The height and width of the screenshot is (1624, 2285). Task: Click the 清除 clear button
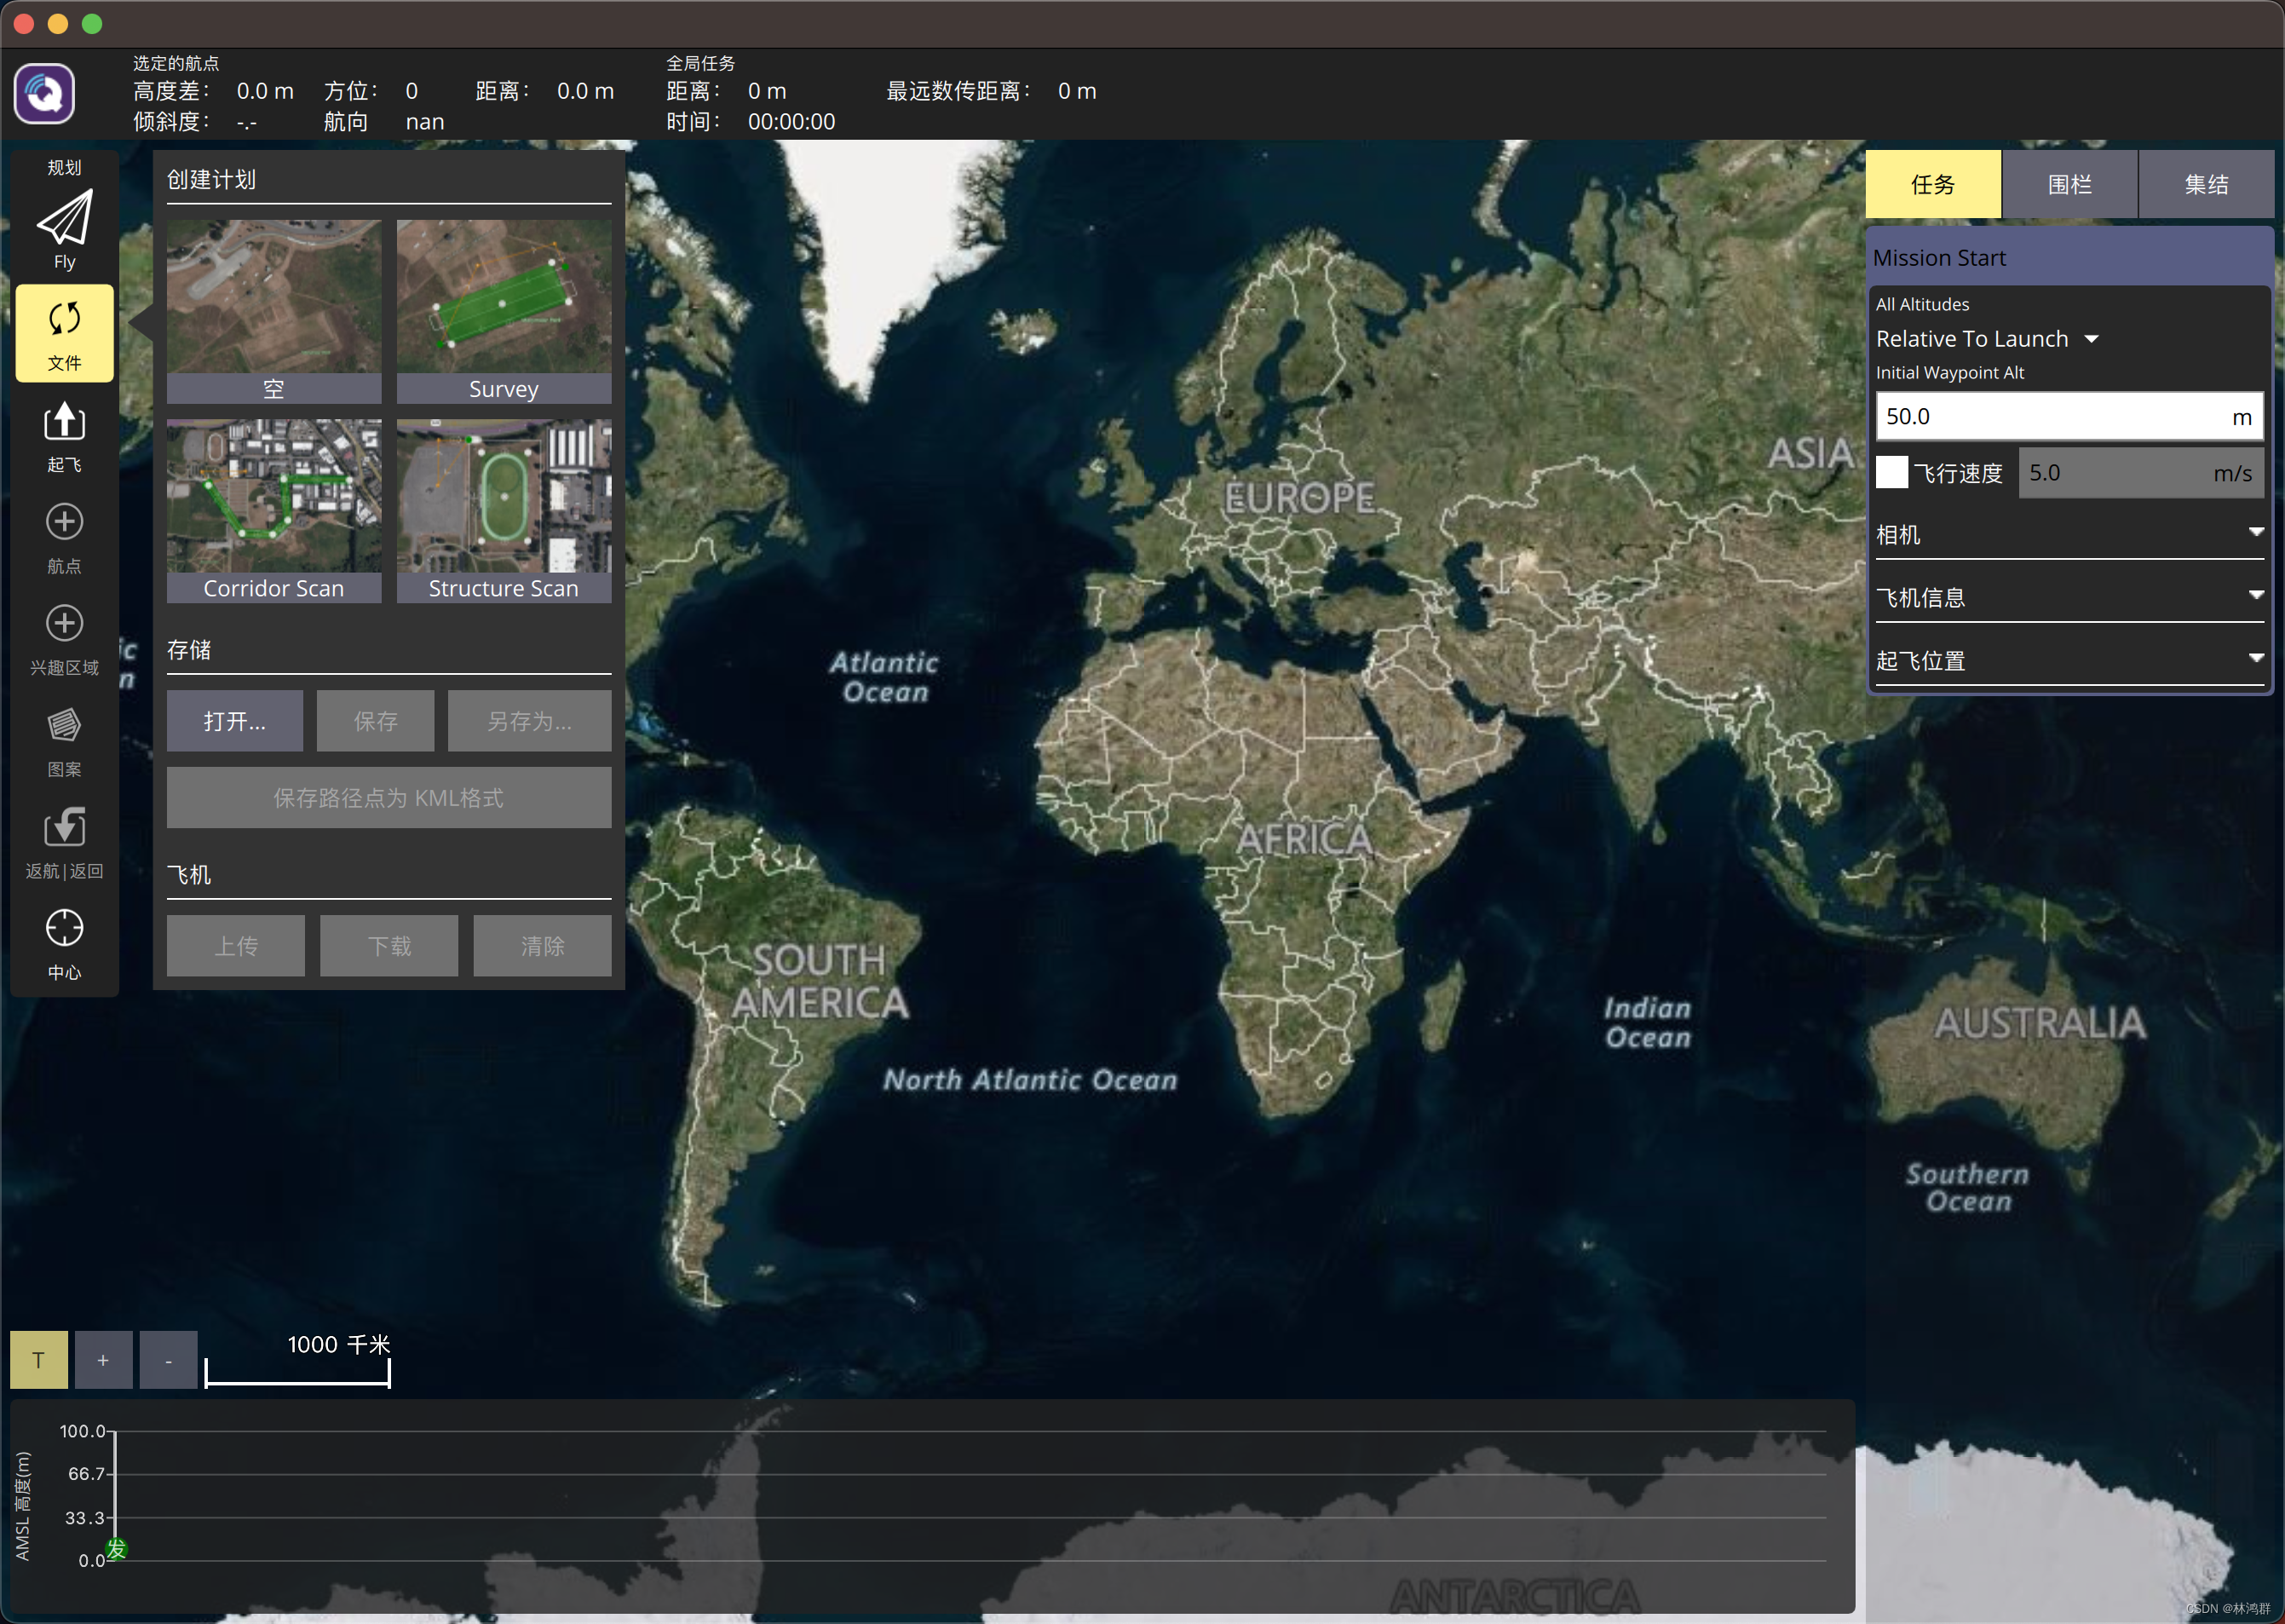click(543, 946)
